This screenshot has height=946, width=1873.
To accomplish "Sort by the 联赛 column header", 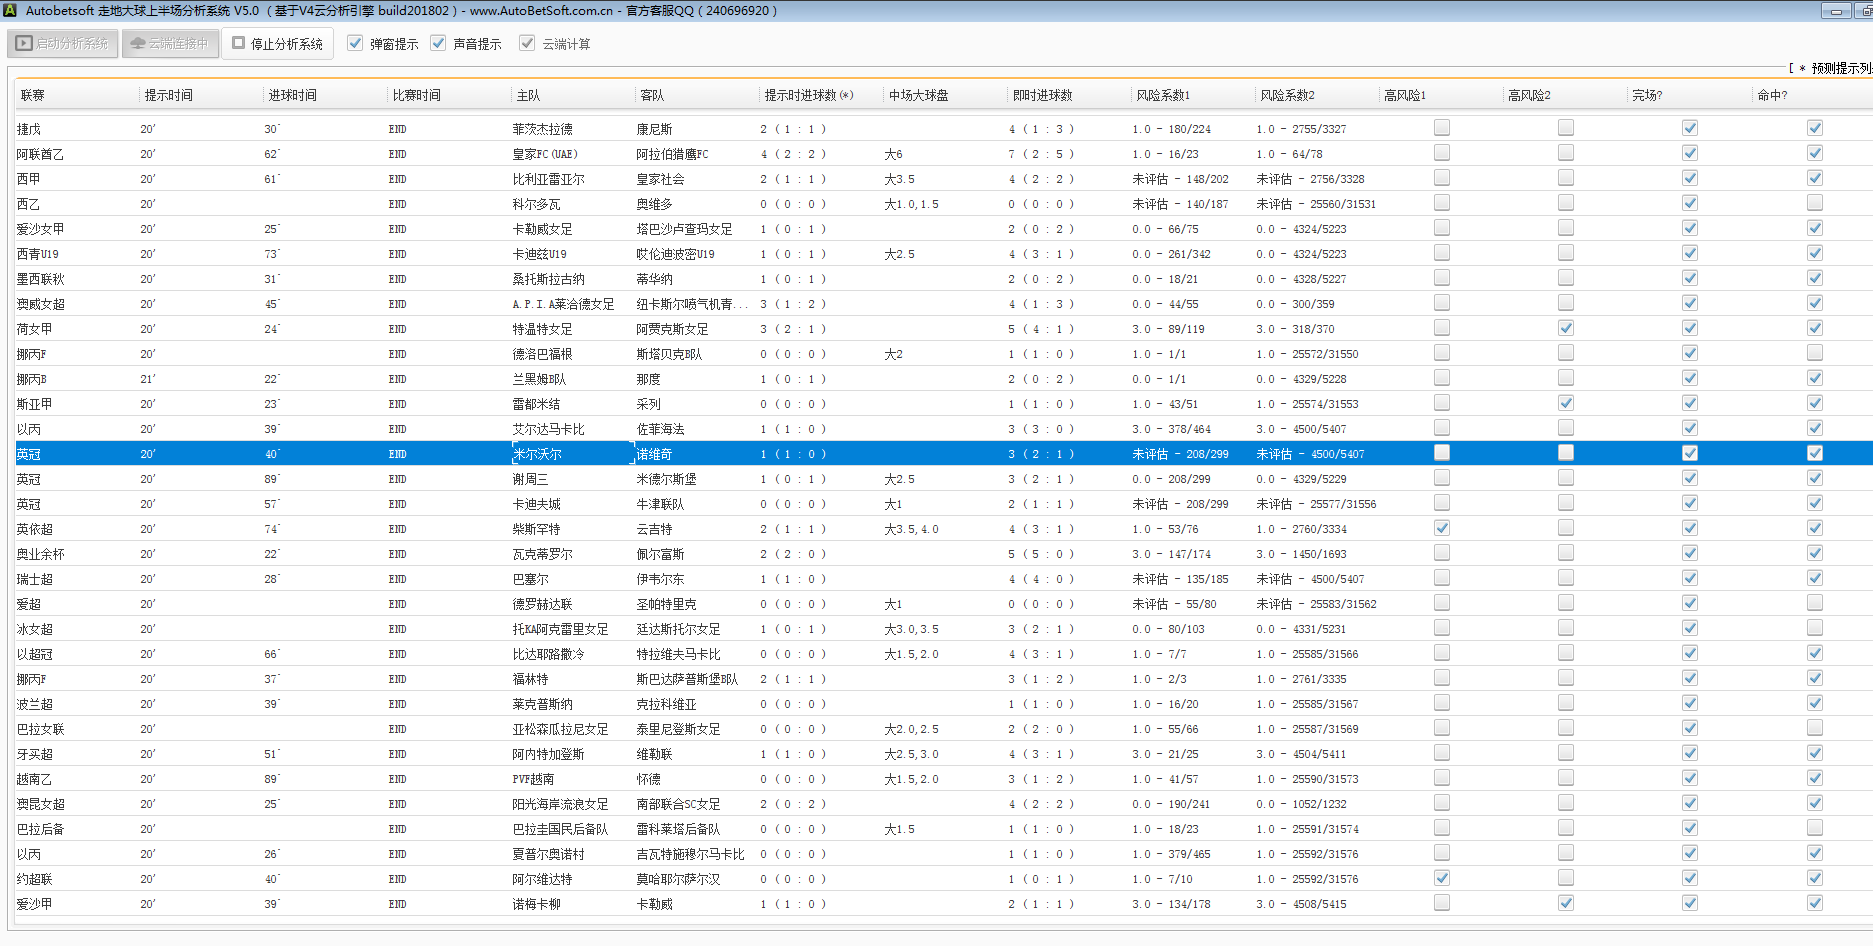I will [x=33, y=96].
